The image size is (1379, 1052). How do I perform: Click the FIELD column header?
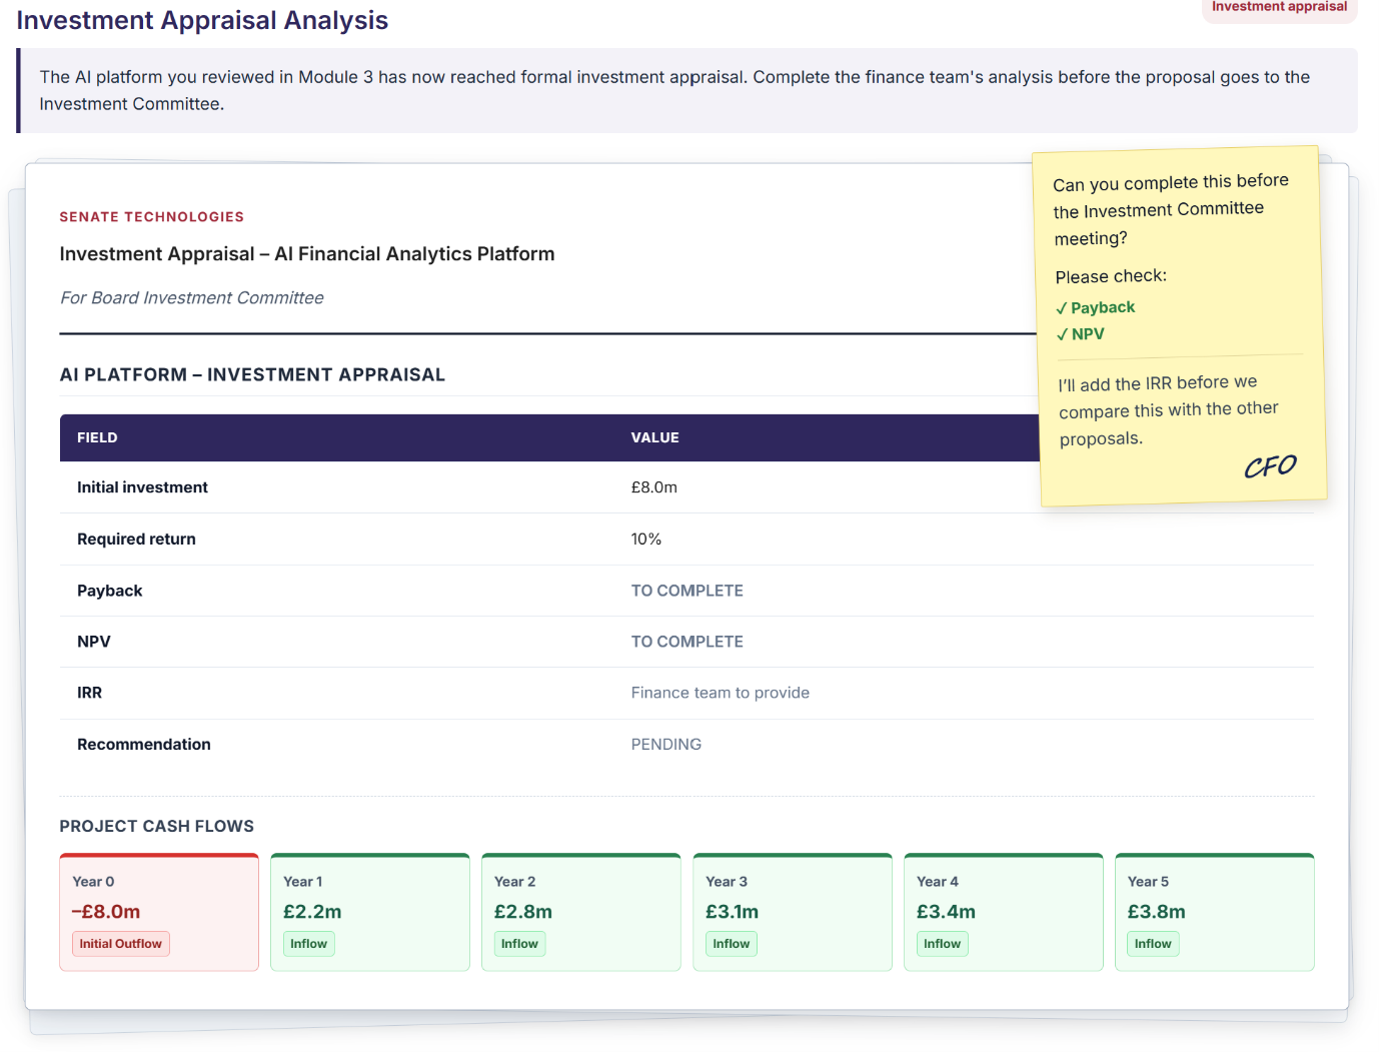coord(97,438)
